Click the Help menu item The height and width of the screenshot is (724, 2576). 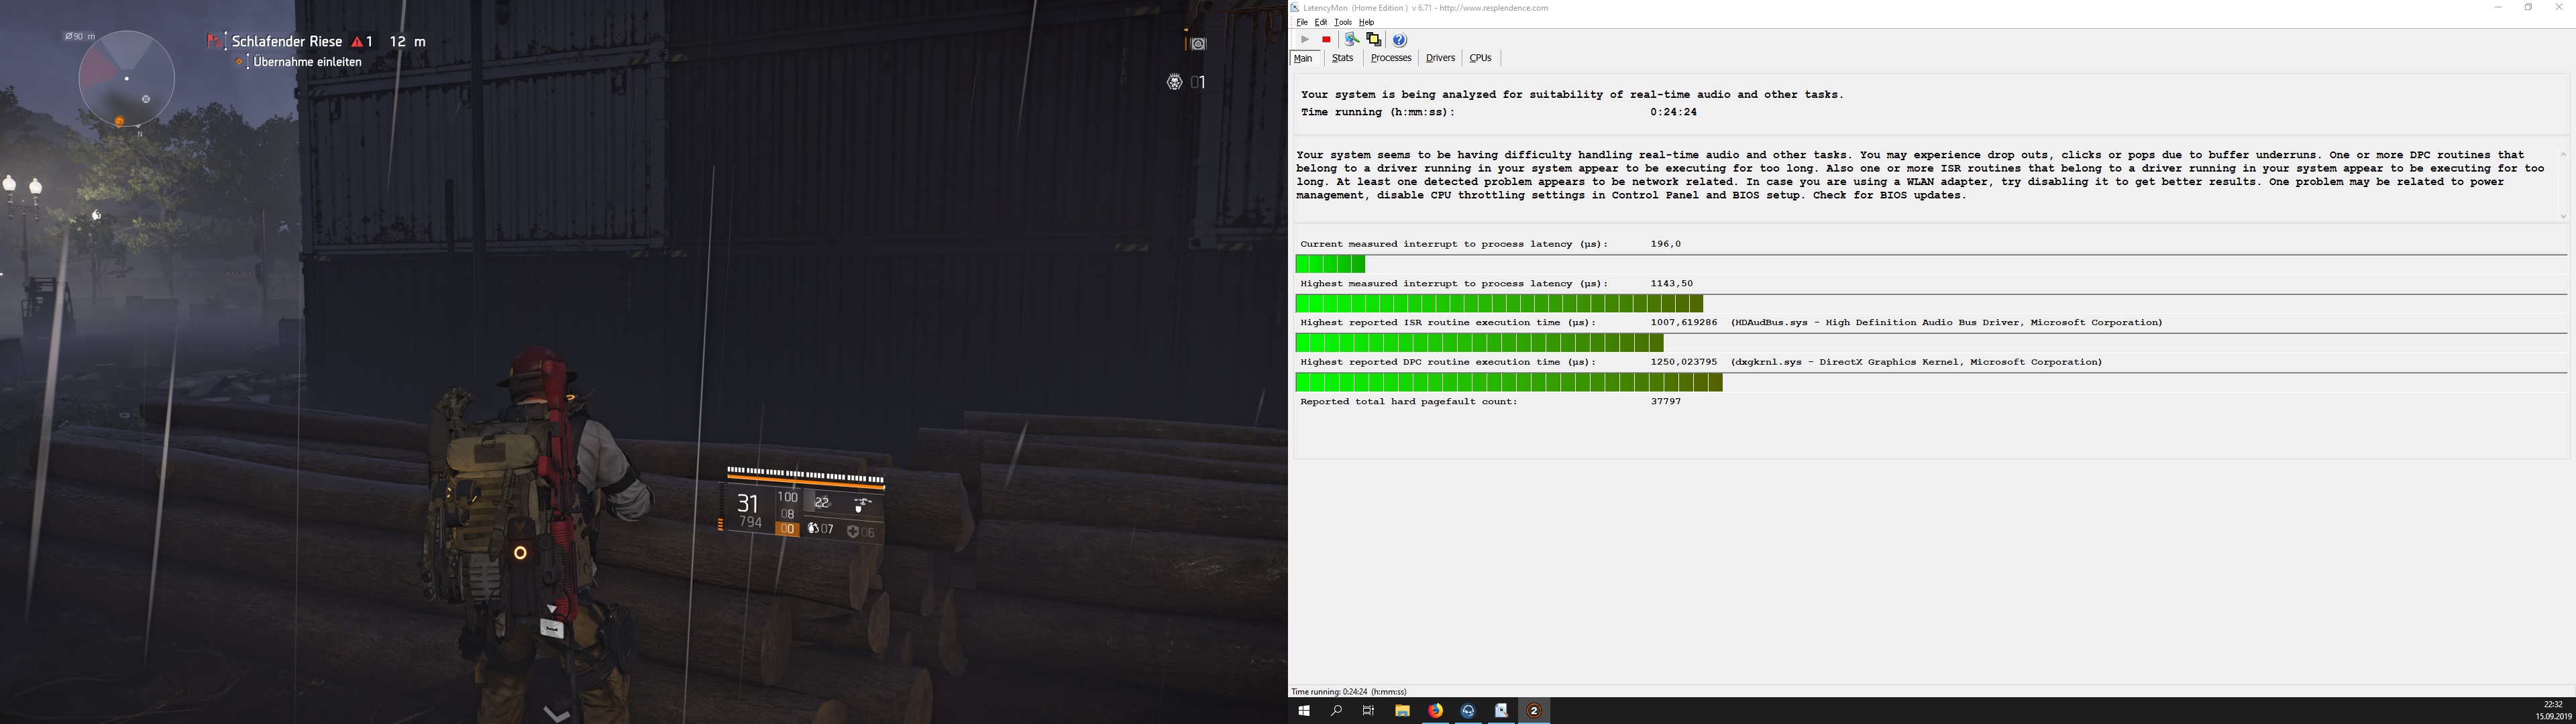coord(1366,22)
